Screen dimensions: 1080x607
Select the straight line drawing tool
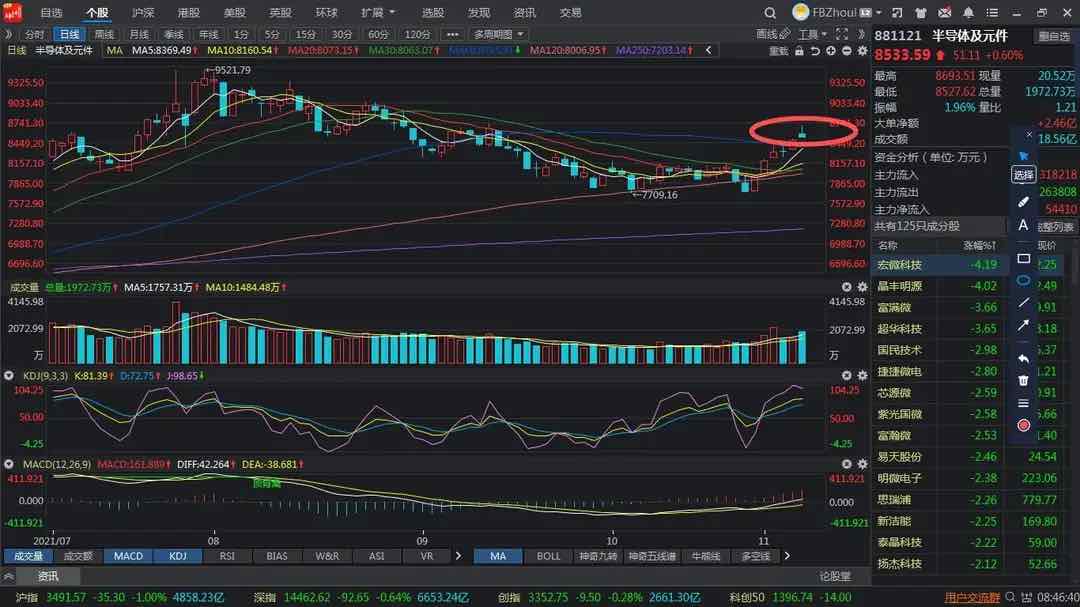(1024, 302)
